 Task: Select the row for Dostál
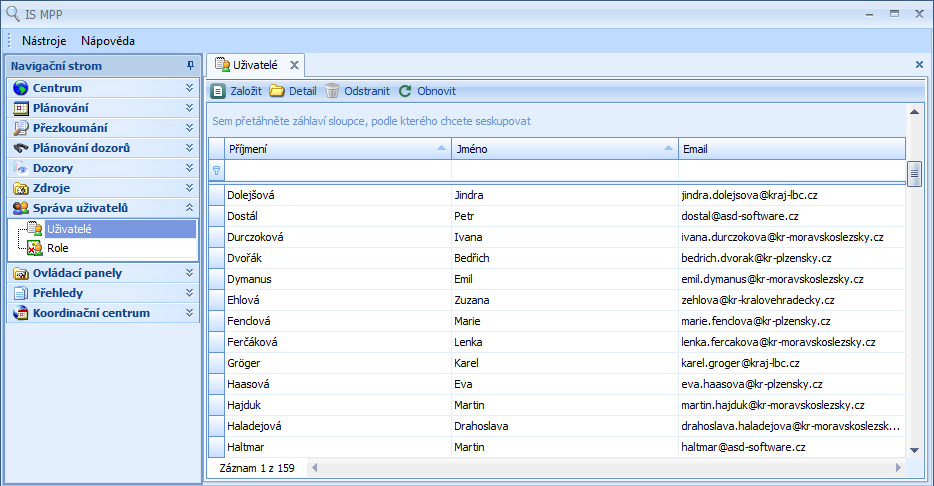click(x=557, y=216)
